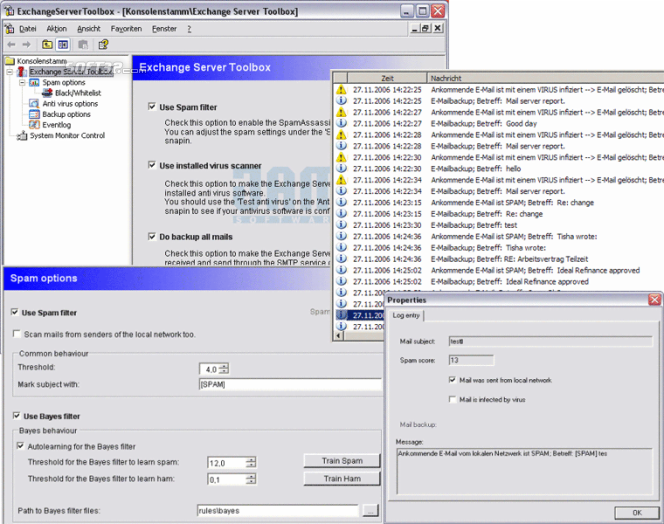
Task: Click the Train Ham button
Action: point(342,479)
